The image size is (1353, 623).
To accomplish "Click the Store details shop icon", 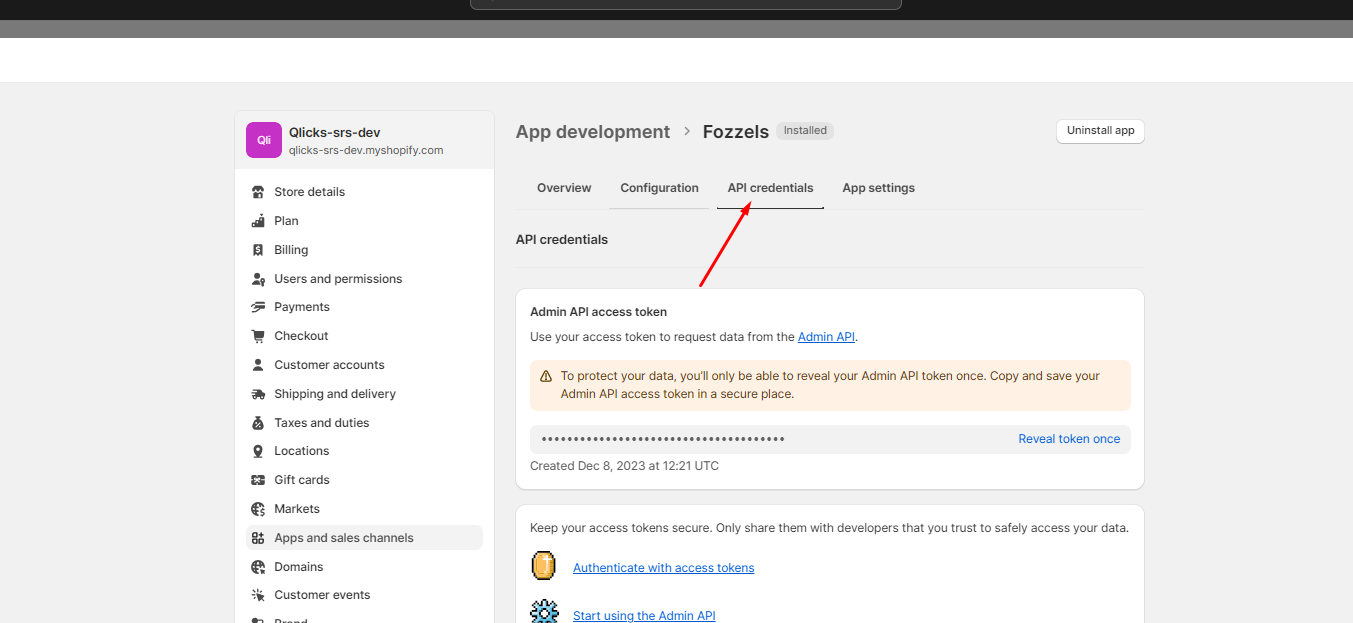I will pos(258,192).
